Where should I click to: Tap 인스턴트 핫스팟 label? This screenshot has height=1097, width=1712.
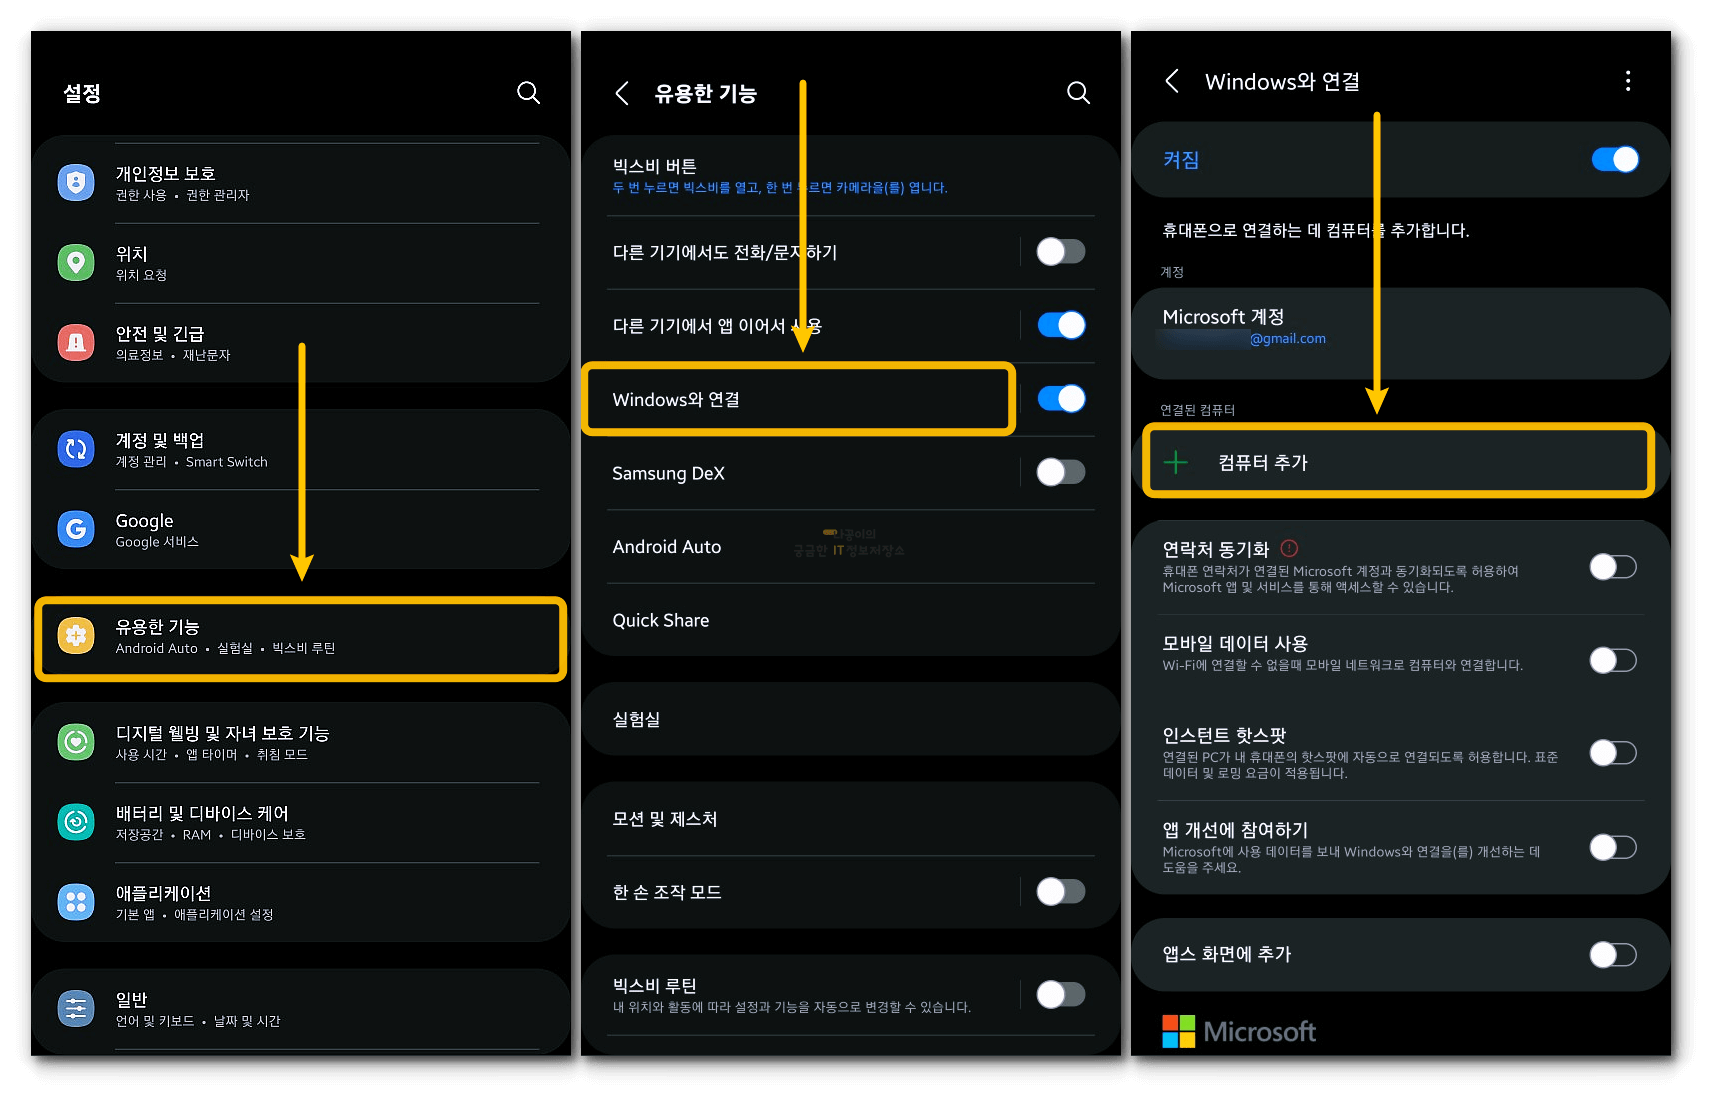tap(1224, 735)
